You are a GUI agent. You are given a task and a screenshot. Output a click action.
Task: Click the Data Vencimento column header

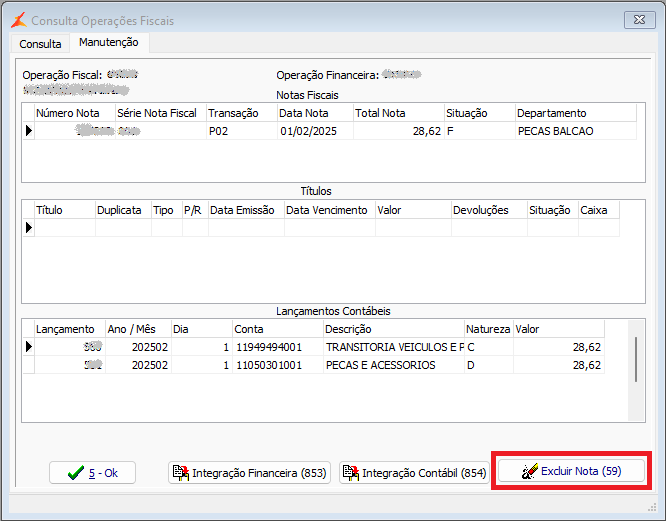click(x=330, y=210)
